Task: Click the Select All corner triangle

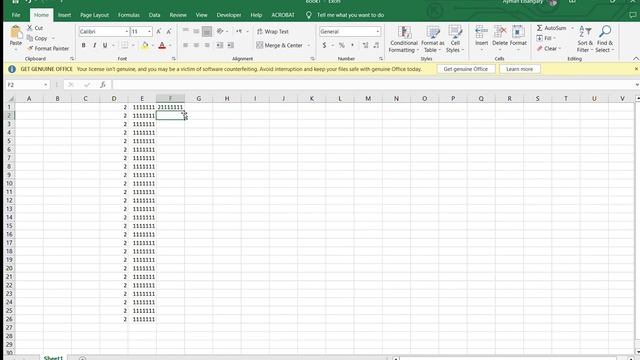Action: point(11,98)
